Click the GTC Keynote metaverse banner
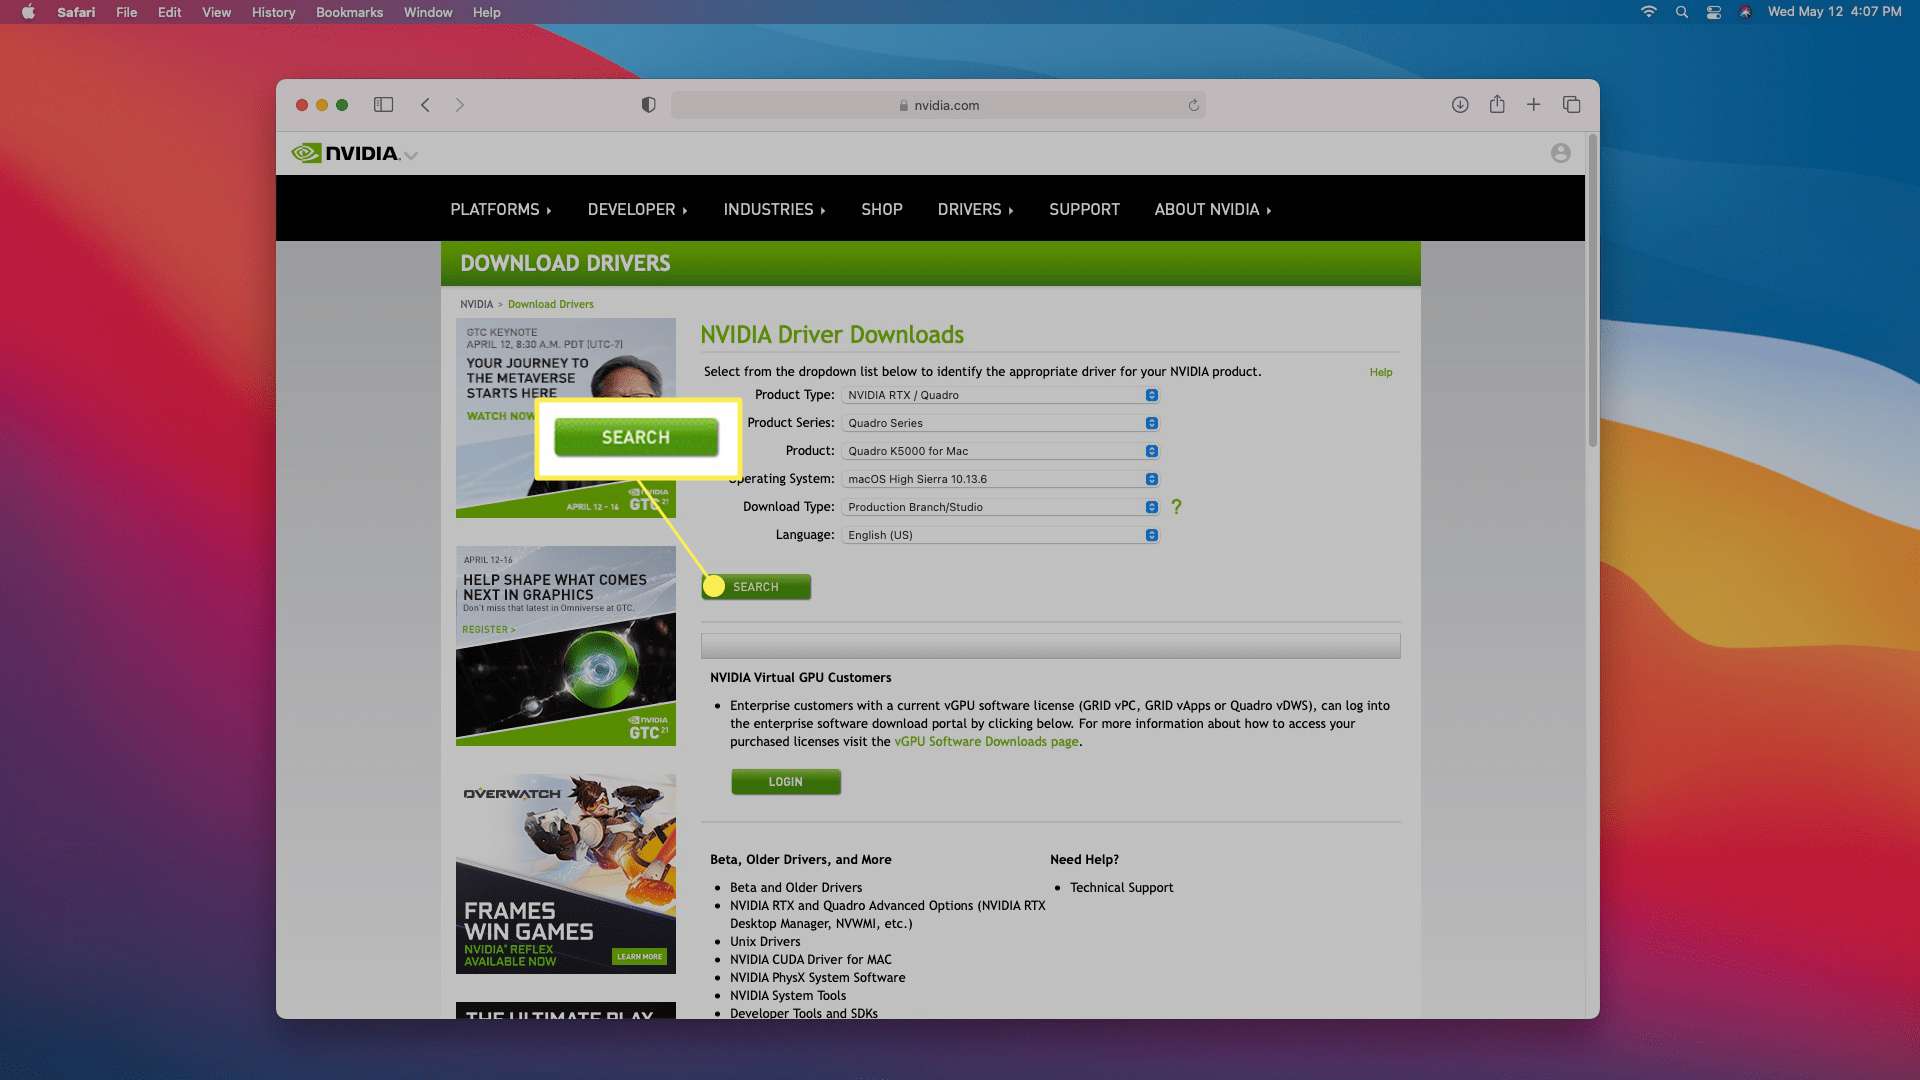Image resolution: width=1920 pixels, height=1080 pixels. 566,418
